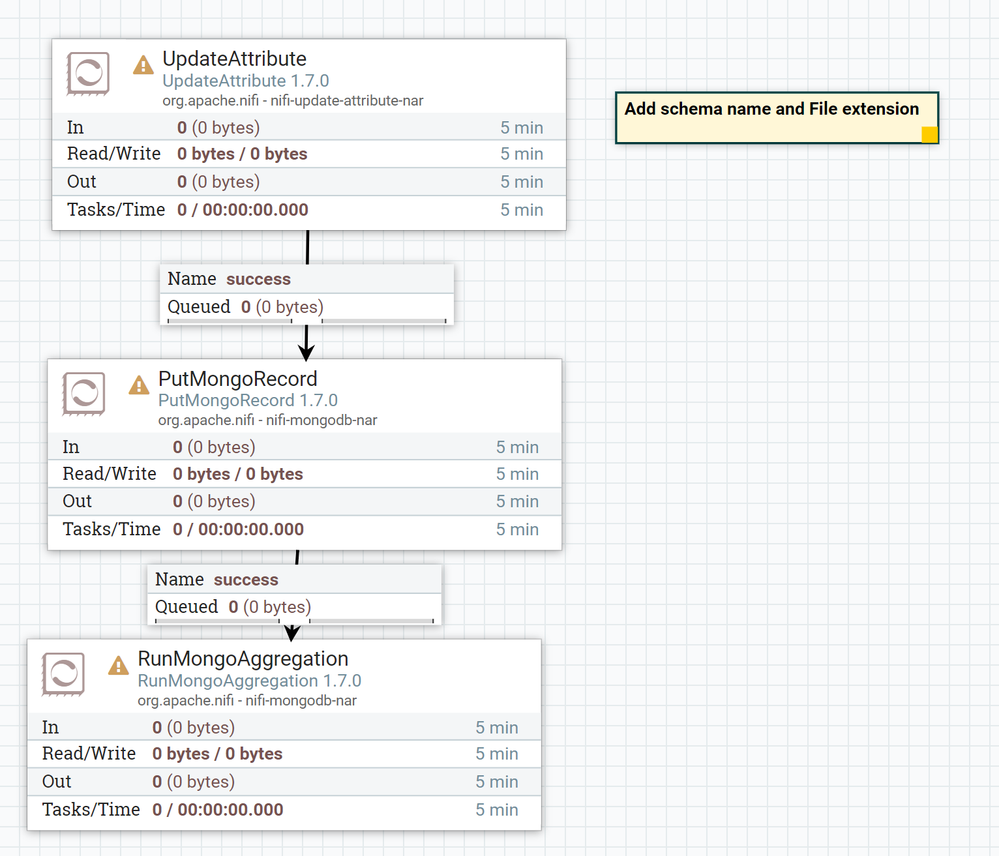Image resolution: width=999 pixels, height=856 pixels.
Task: Click the PutMongoRecord warning triangle
Action: tap(139, 385)
